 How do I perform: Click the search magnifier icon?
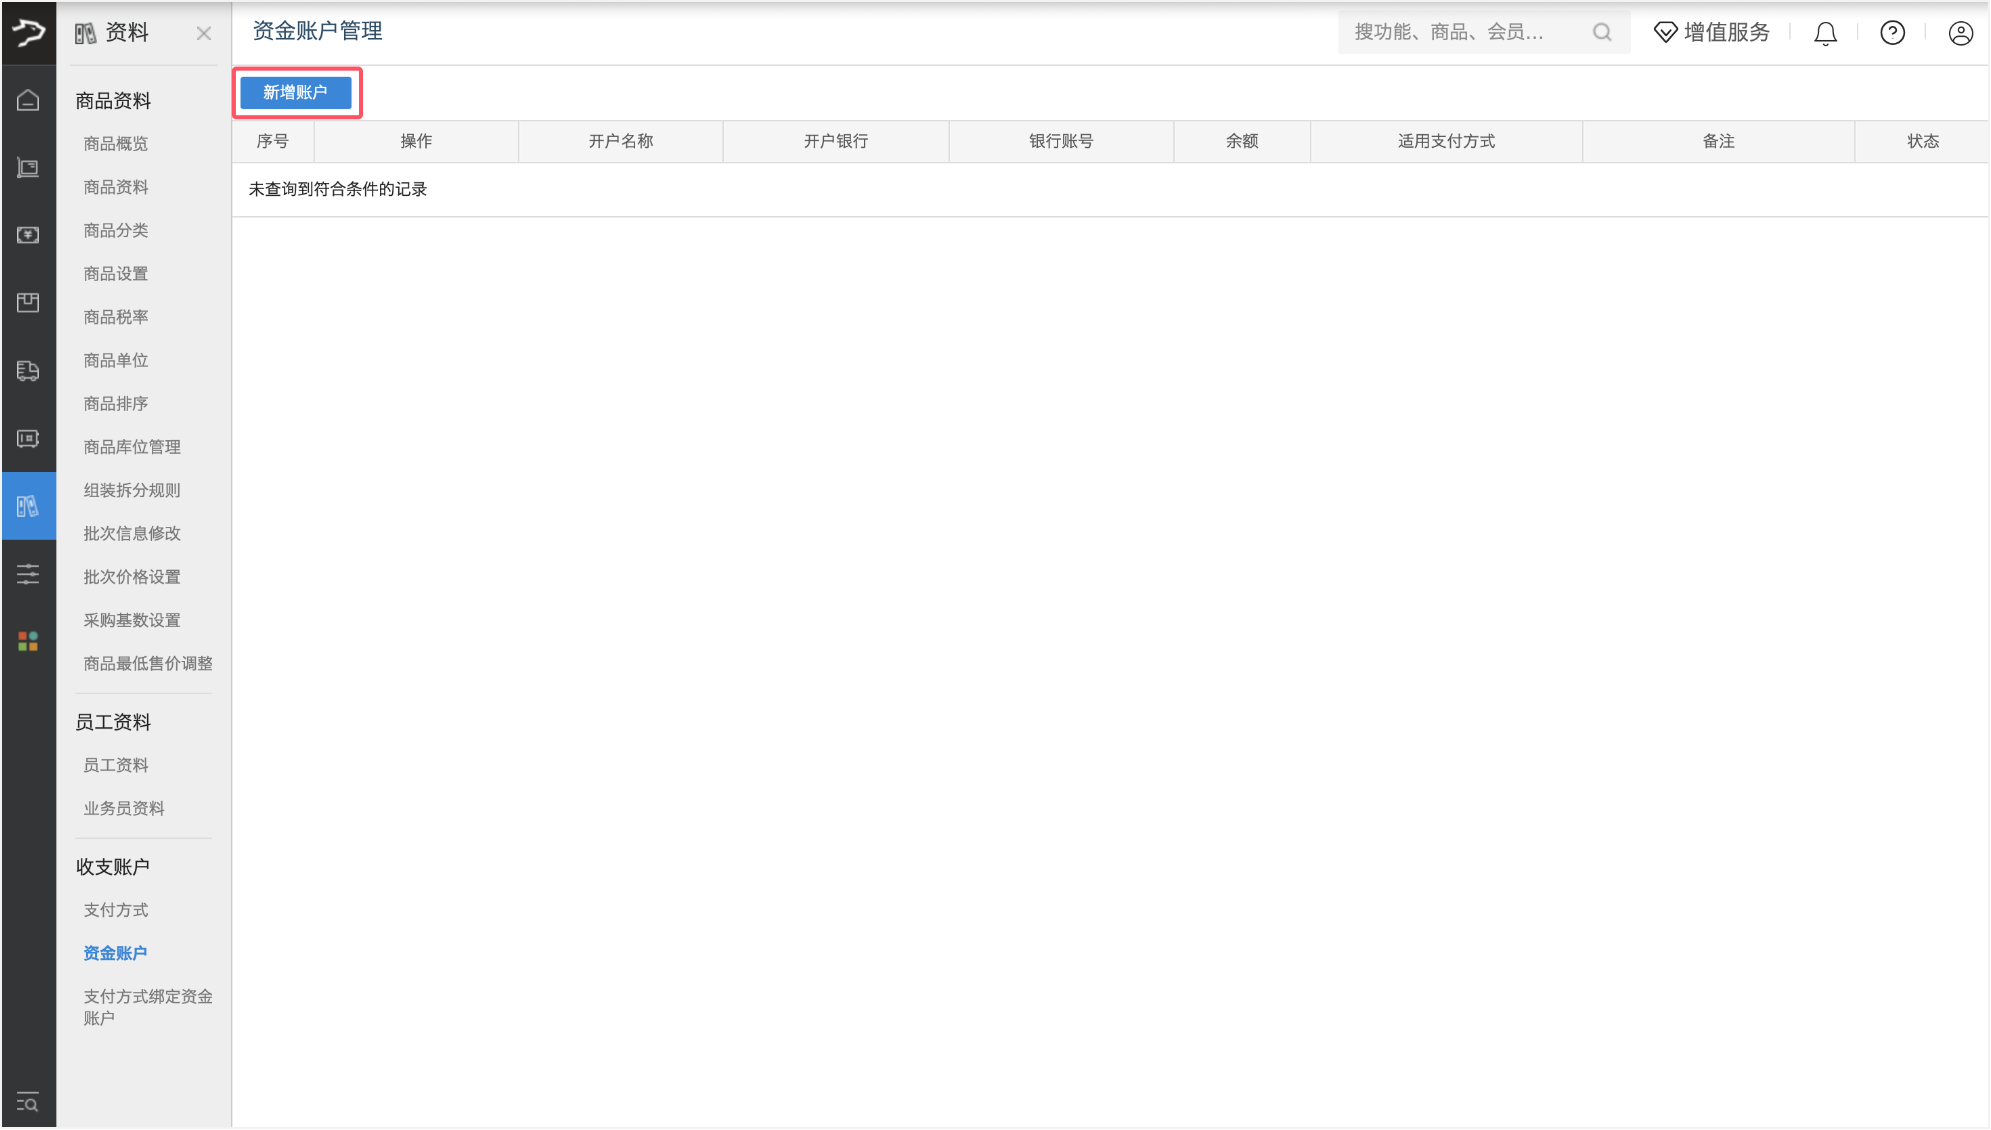click(x=1602, y=33)
